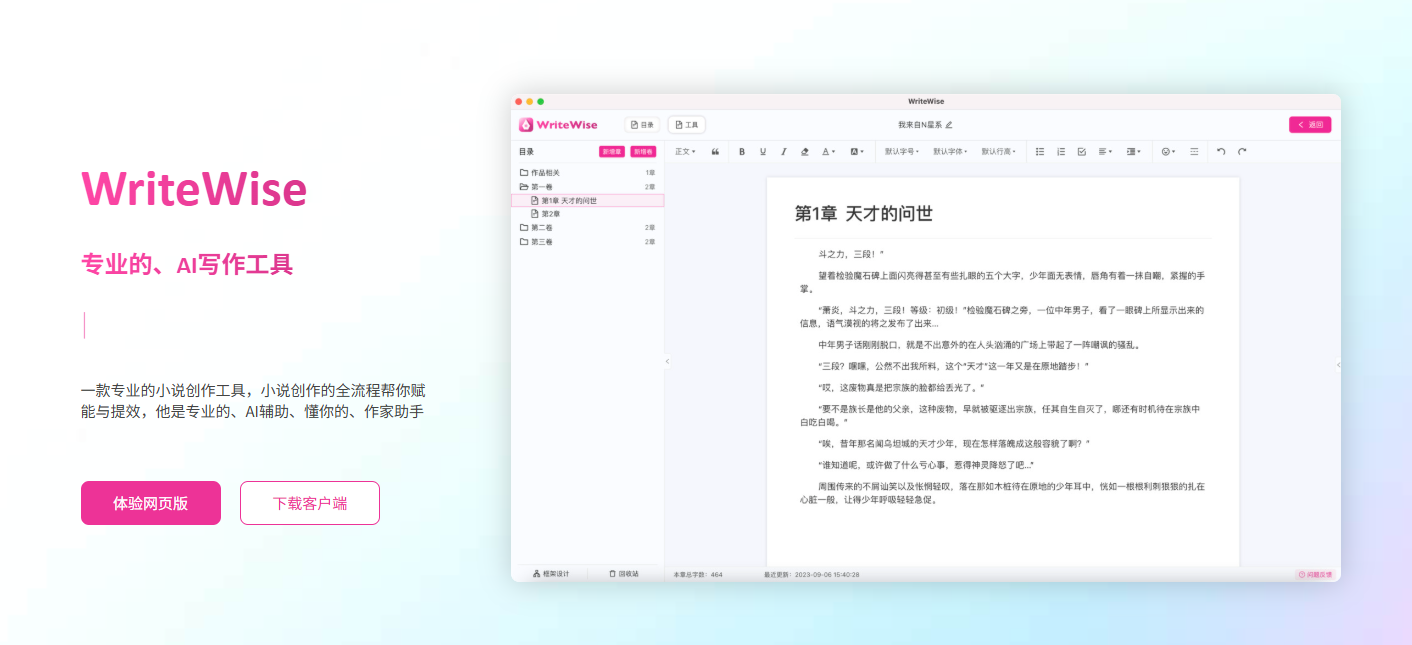Open the indent options dropdown
Screen dimensions: 1412x645
tap(1133, 152)
